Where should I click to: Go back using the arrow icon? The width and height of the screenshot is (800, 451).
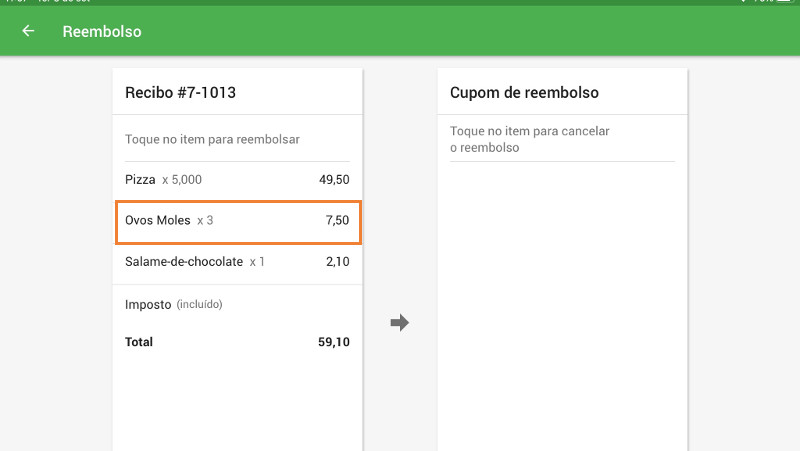(x=28, y=31)
